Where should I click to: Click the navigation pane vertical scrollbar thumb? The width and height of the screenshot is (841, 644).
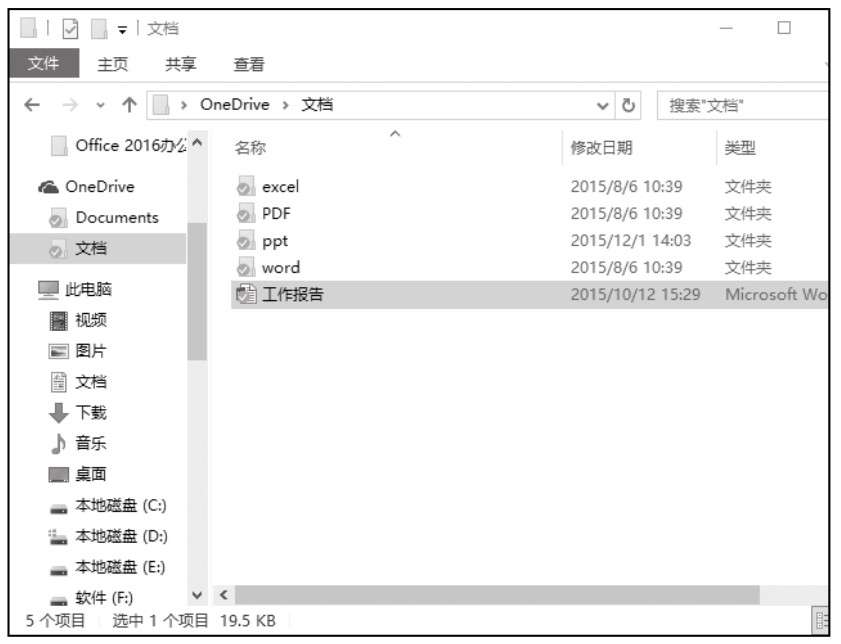pyautogui.click(x=197, y=292)
